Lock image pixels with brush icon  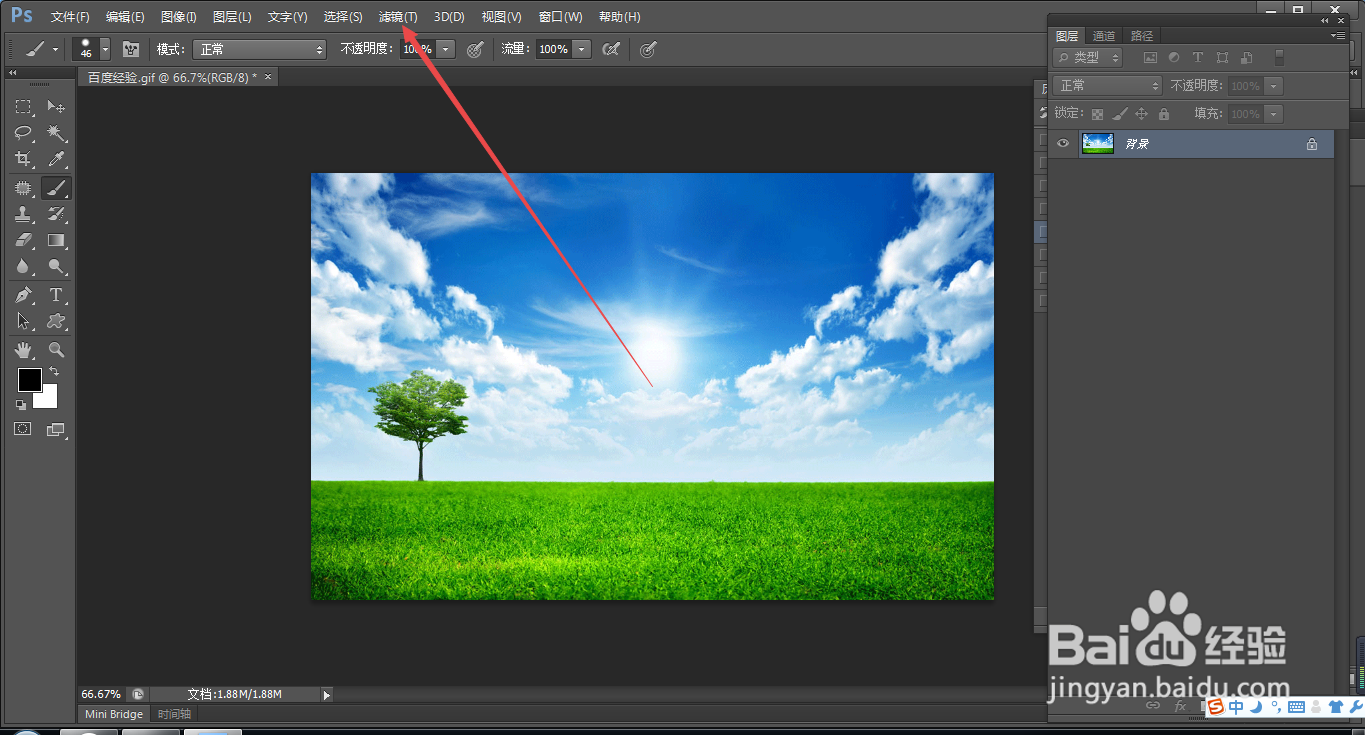tap(1120, 114)
